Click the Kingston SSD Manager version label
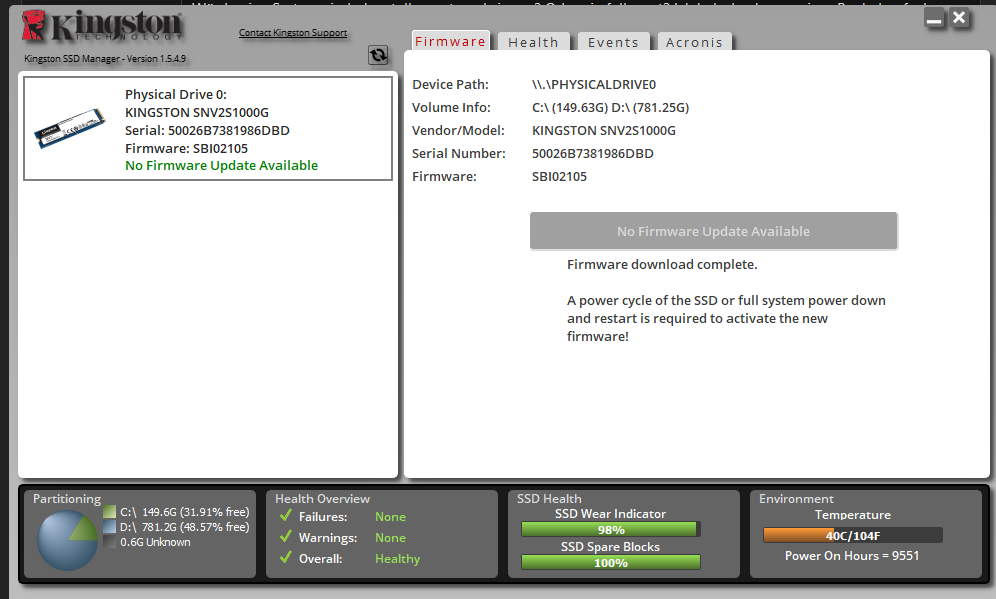 tap(105, 58)
